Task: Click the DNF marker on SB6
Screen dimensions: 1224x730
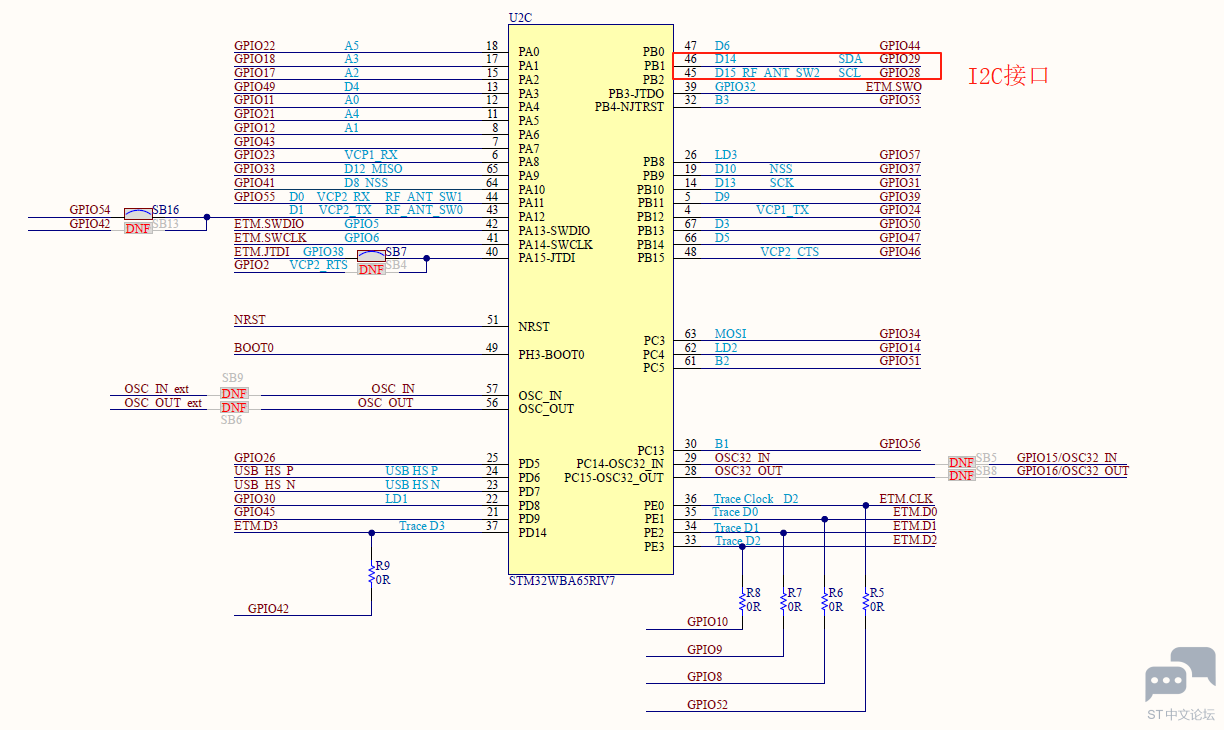Action: coord(234,407)
